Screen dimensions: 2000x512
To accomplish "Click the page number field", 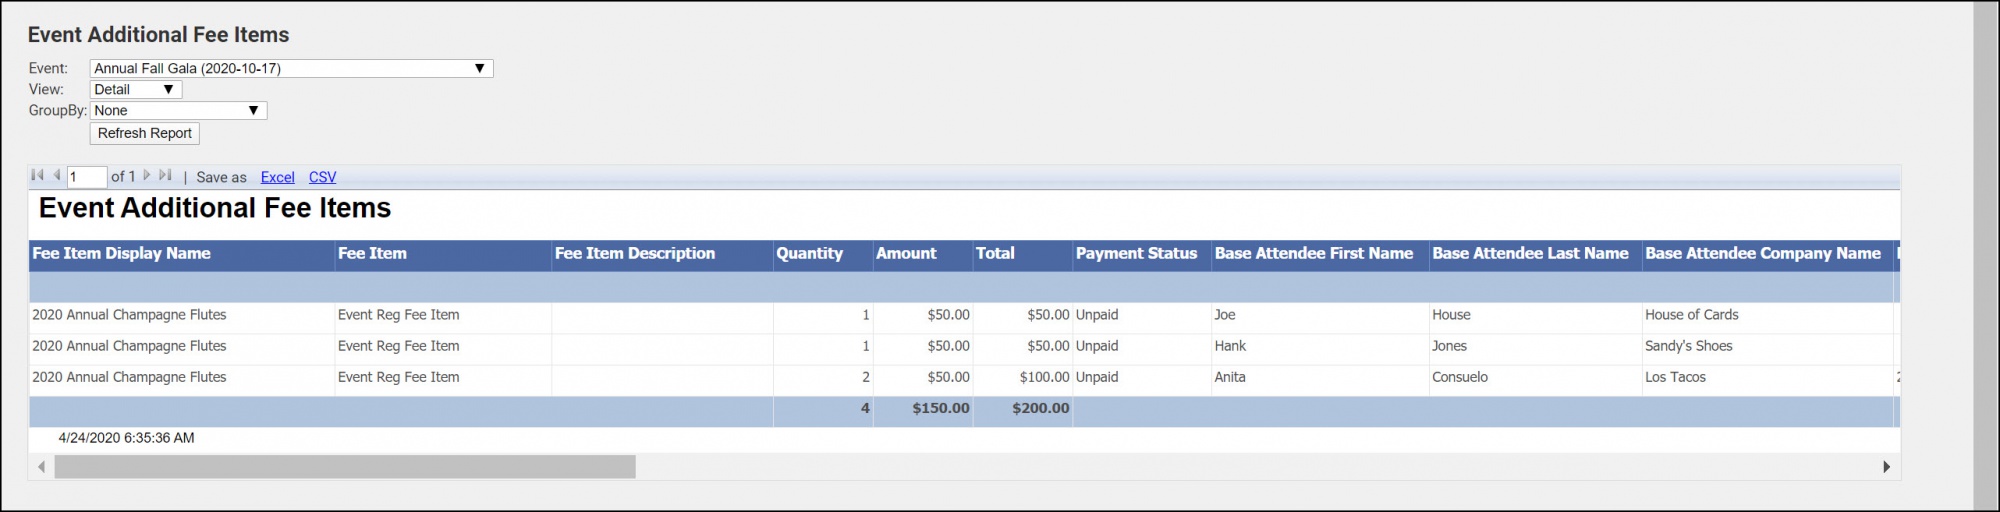I will [x=87, y=177].
